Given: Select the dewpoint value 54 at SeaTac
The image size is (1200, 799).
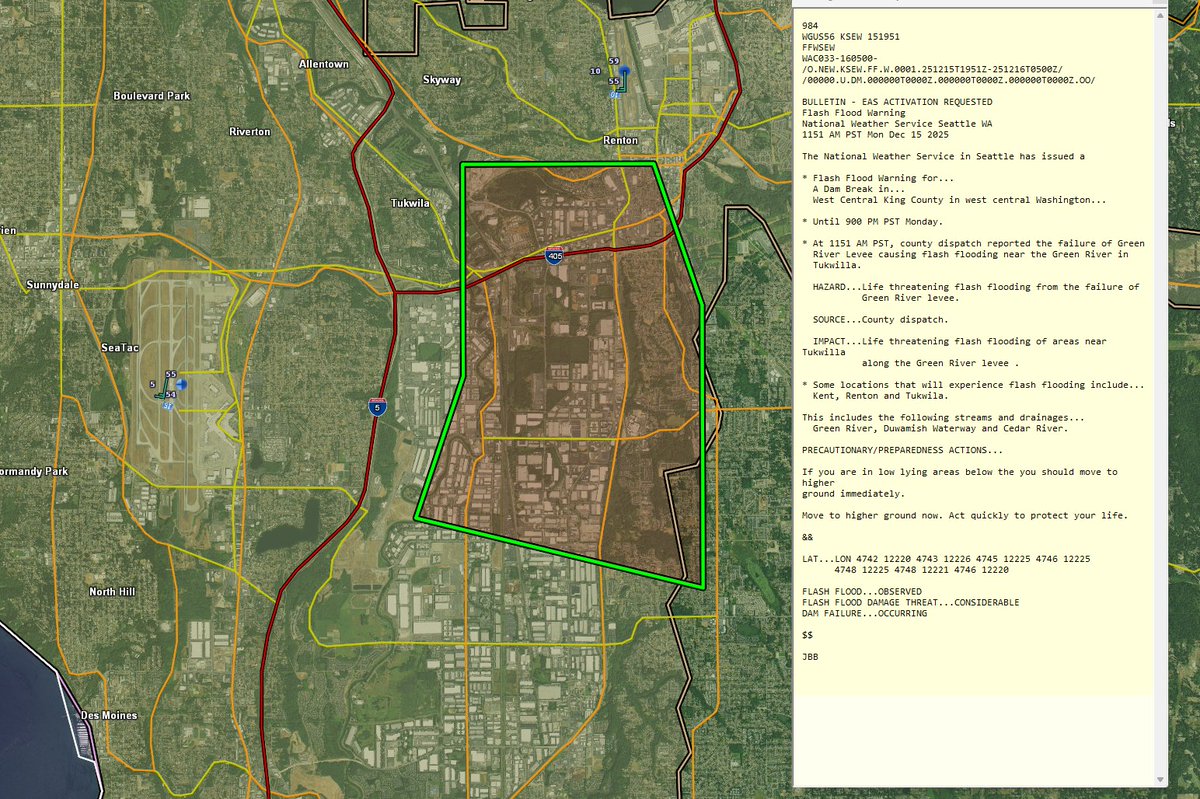Looking at the screenshot, I should coord(170,395).
